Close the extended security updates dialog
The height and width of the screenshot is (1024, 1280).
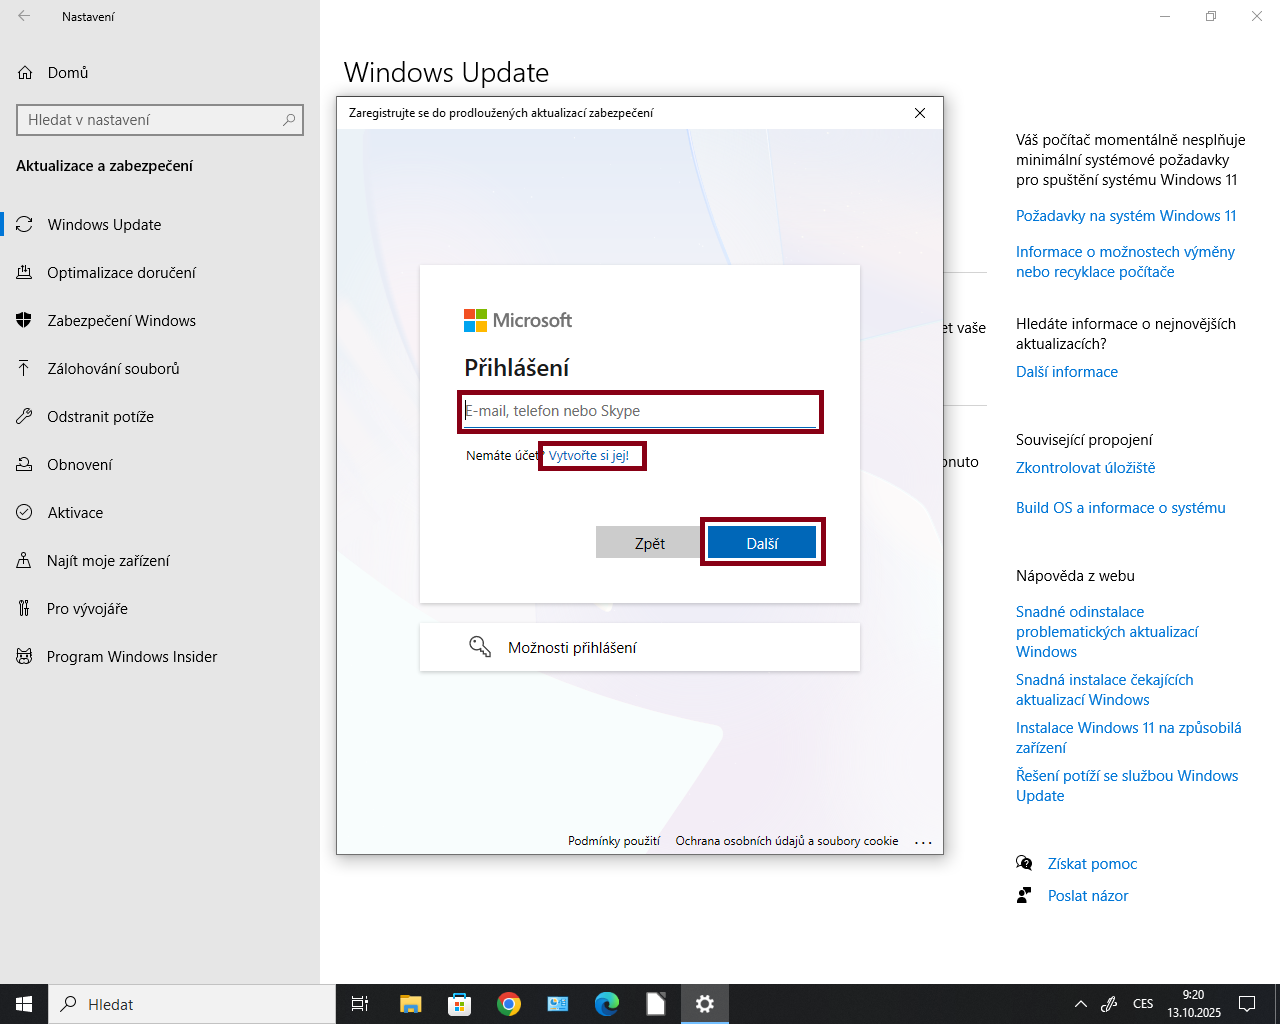pyautogui.click(x=920, y=113)
